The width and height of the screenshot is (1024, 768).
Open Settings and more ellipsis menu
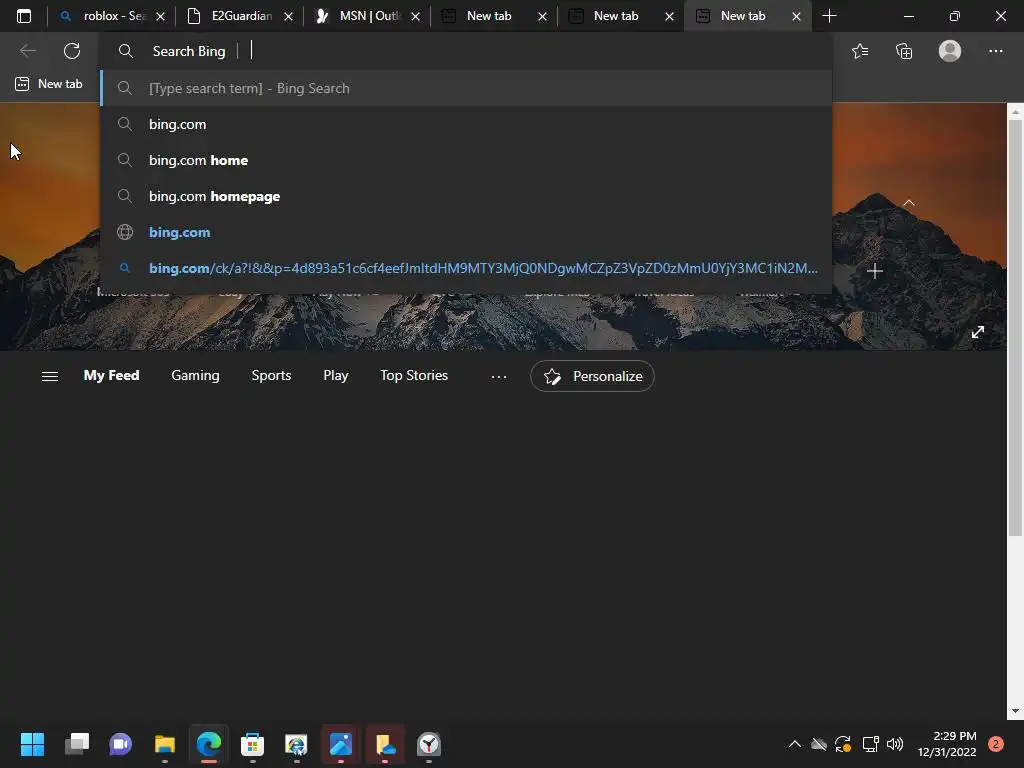(x=995, y=51)
